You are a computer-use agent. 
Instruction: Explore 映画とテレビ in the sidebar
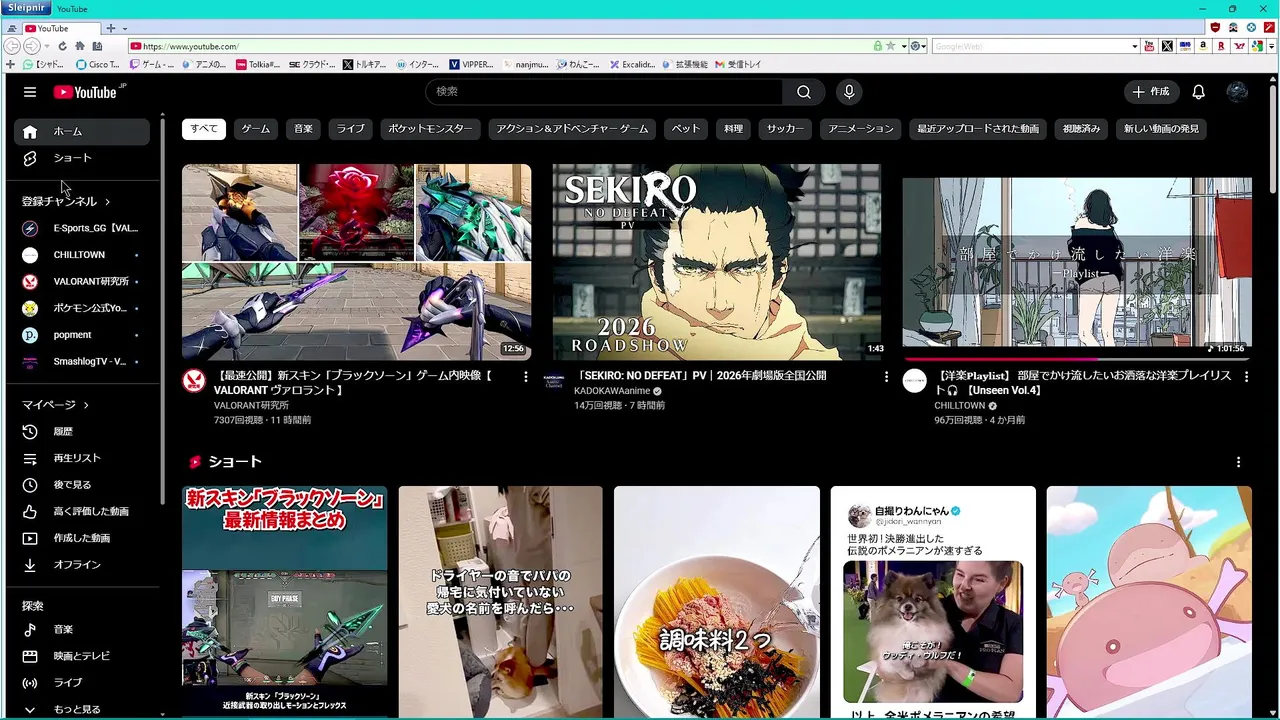click(82, 656)
